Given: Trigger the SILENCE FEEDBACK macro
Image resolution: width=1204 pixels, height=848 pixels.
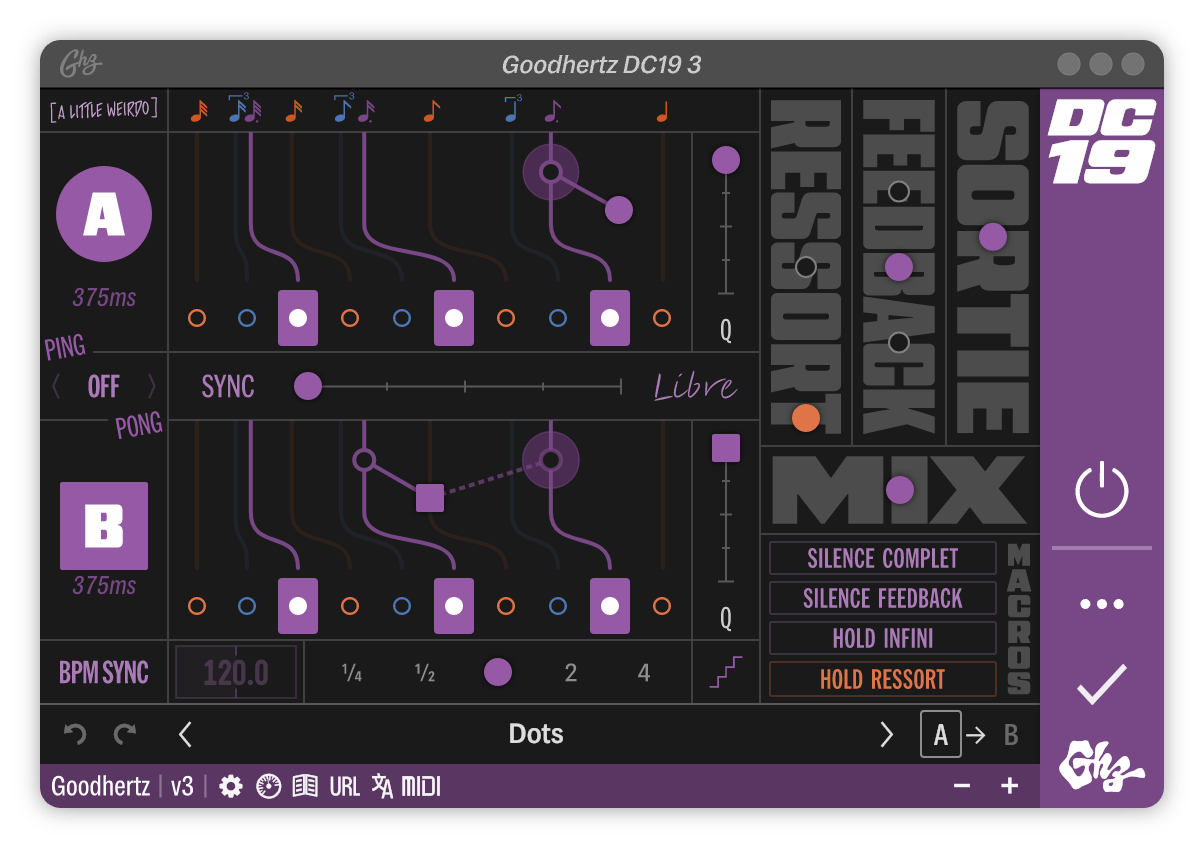Looking at the screenshot, I should coord(881,598).
